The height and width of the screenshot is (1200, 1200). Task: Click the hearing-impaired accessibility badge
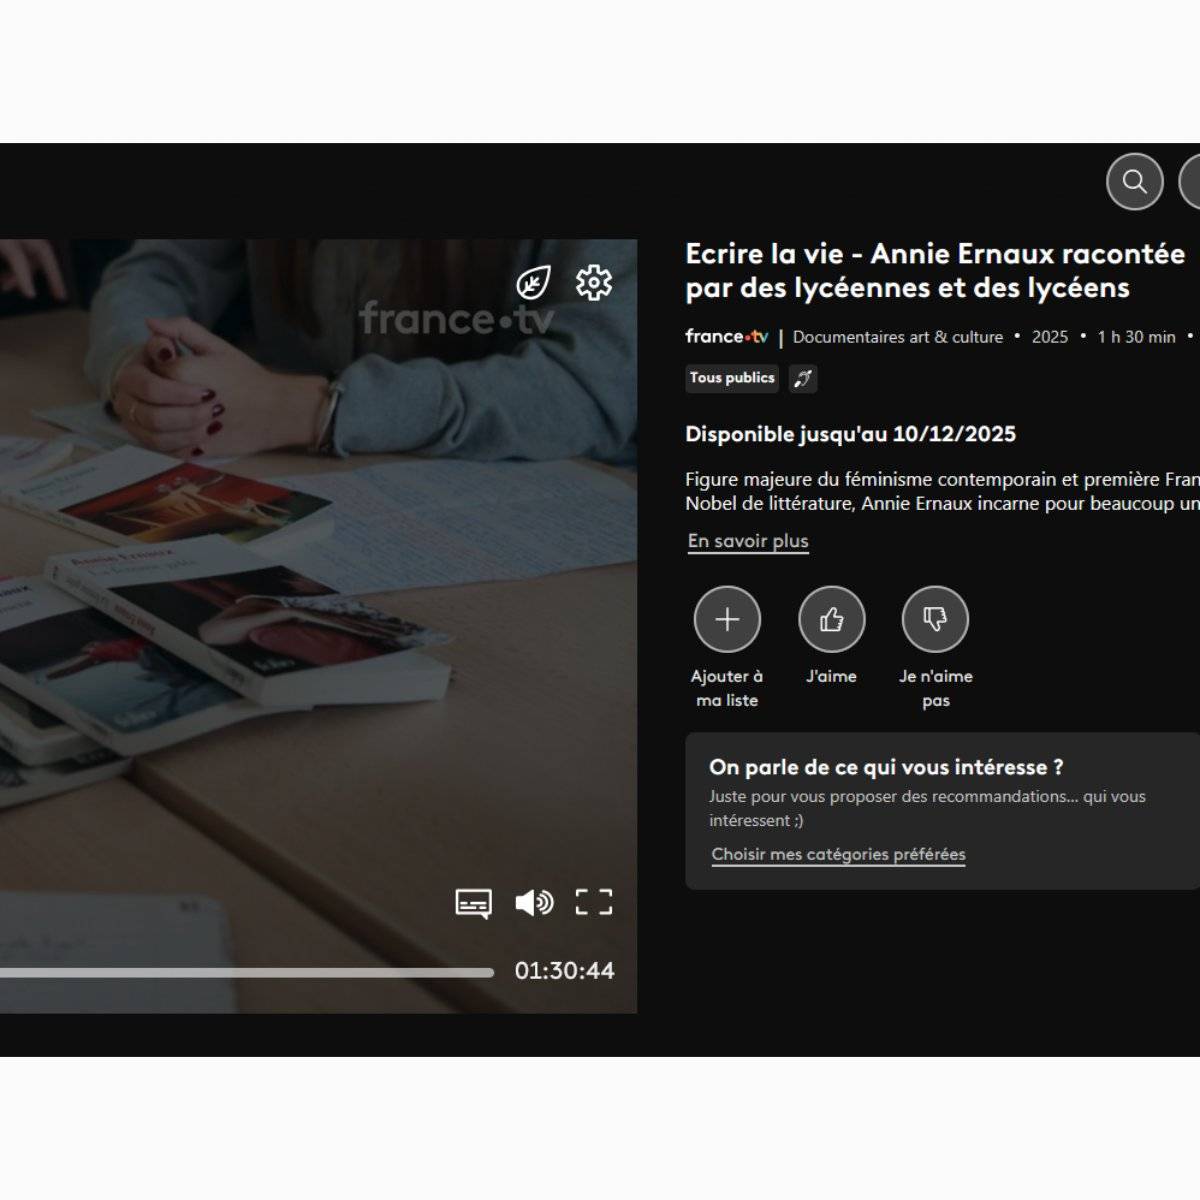803,378
